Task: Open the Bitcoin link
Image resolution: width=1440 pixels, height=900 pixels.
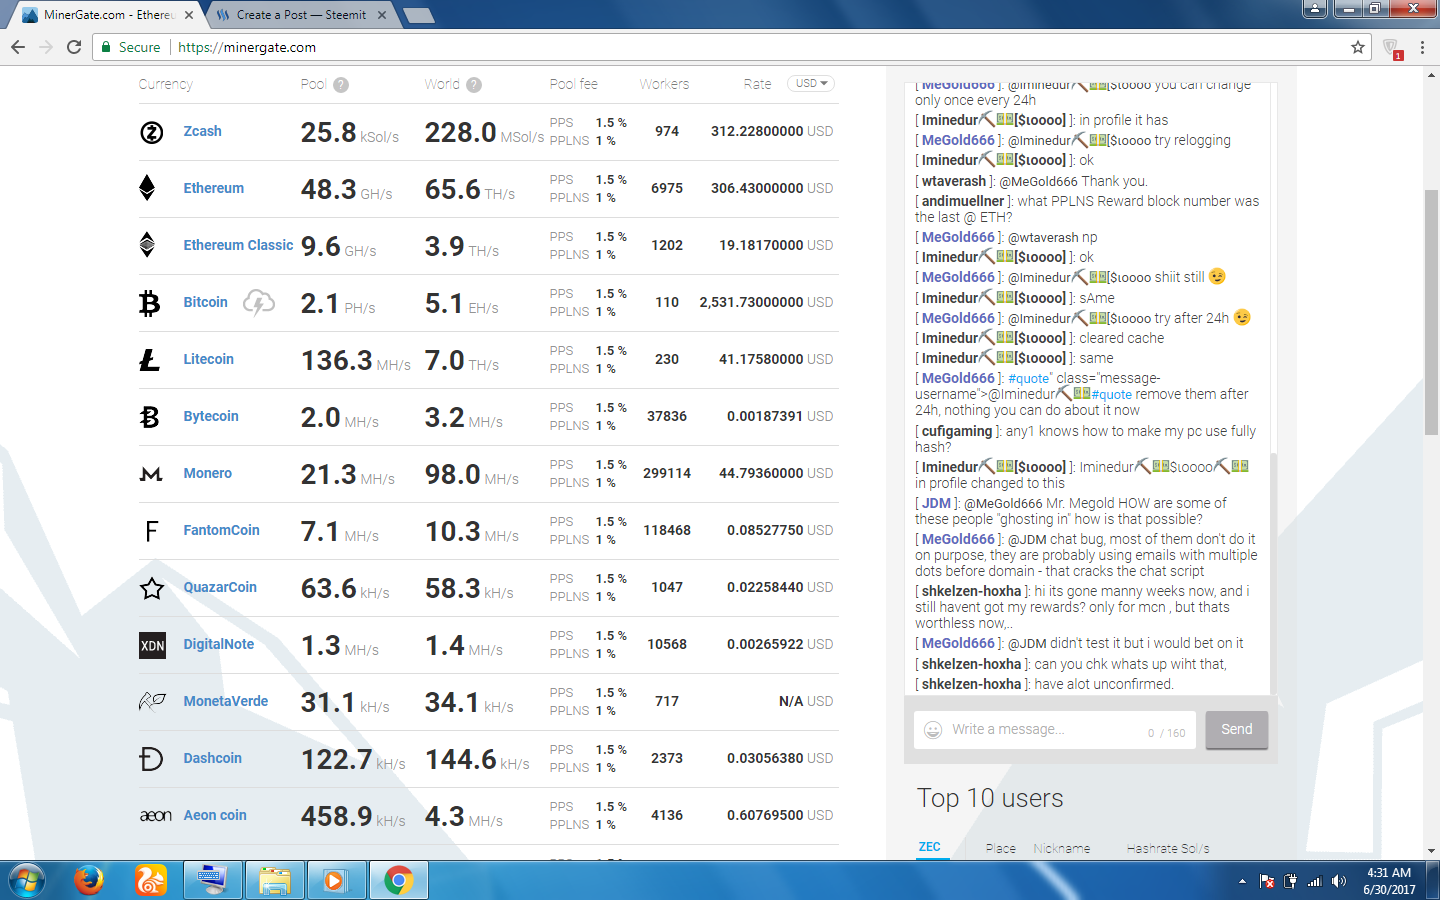Action: tap(205, 302)
